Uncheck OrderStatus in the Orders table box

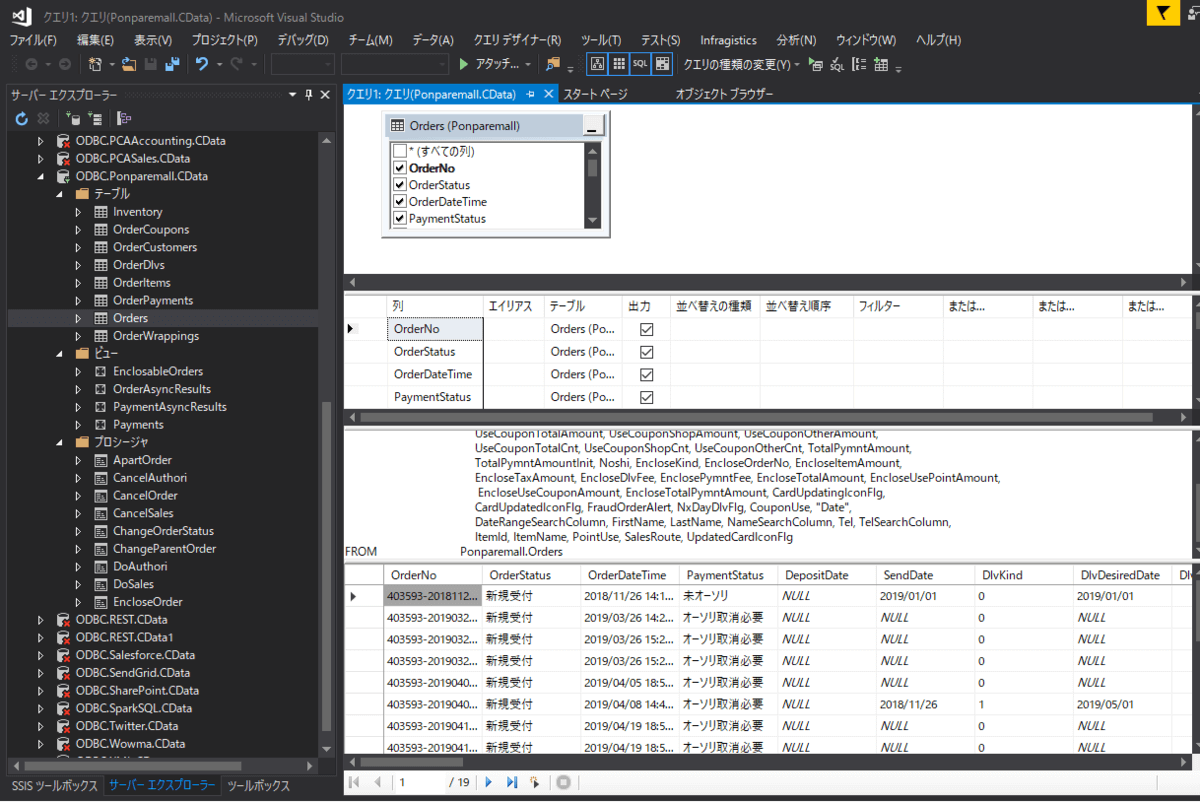pos(400,185)
